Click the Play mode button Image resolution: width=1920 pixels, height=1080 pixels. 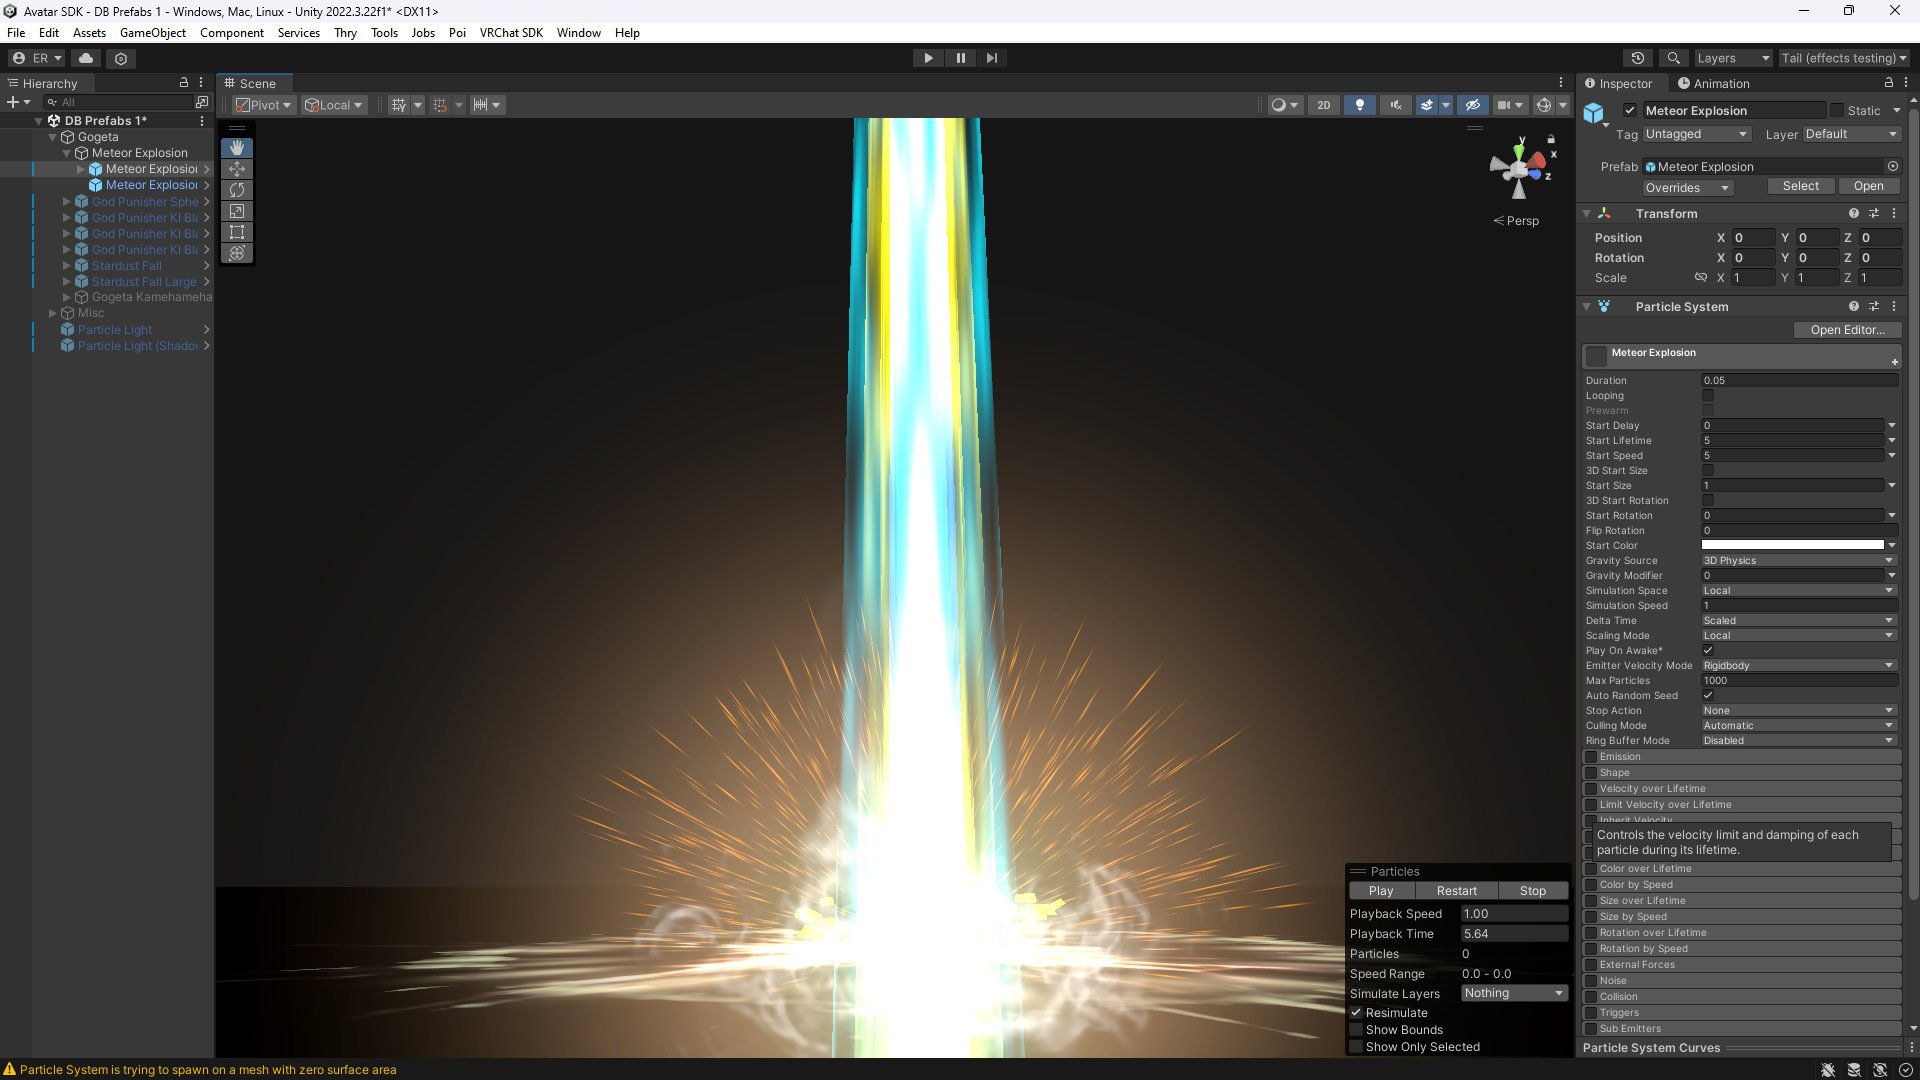[928, 58]
